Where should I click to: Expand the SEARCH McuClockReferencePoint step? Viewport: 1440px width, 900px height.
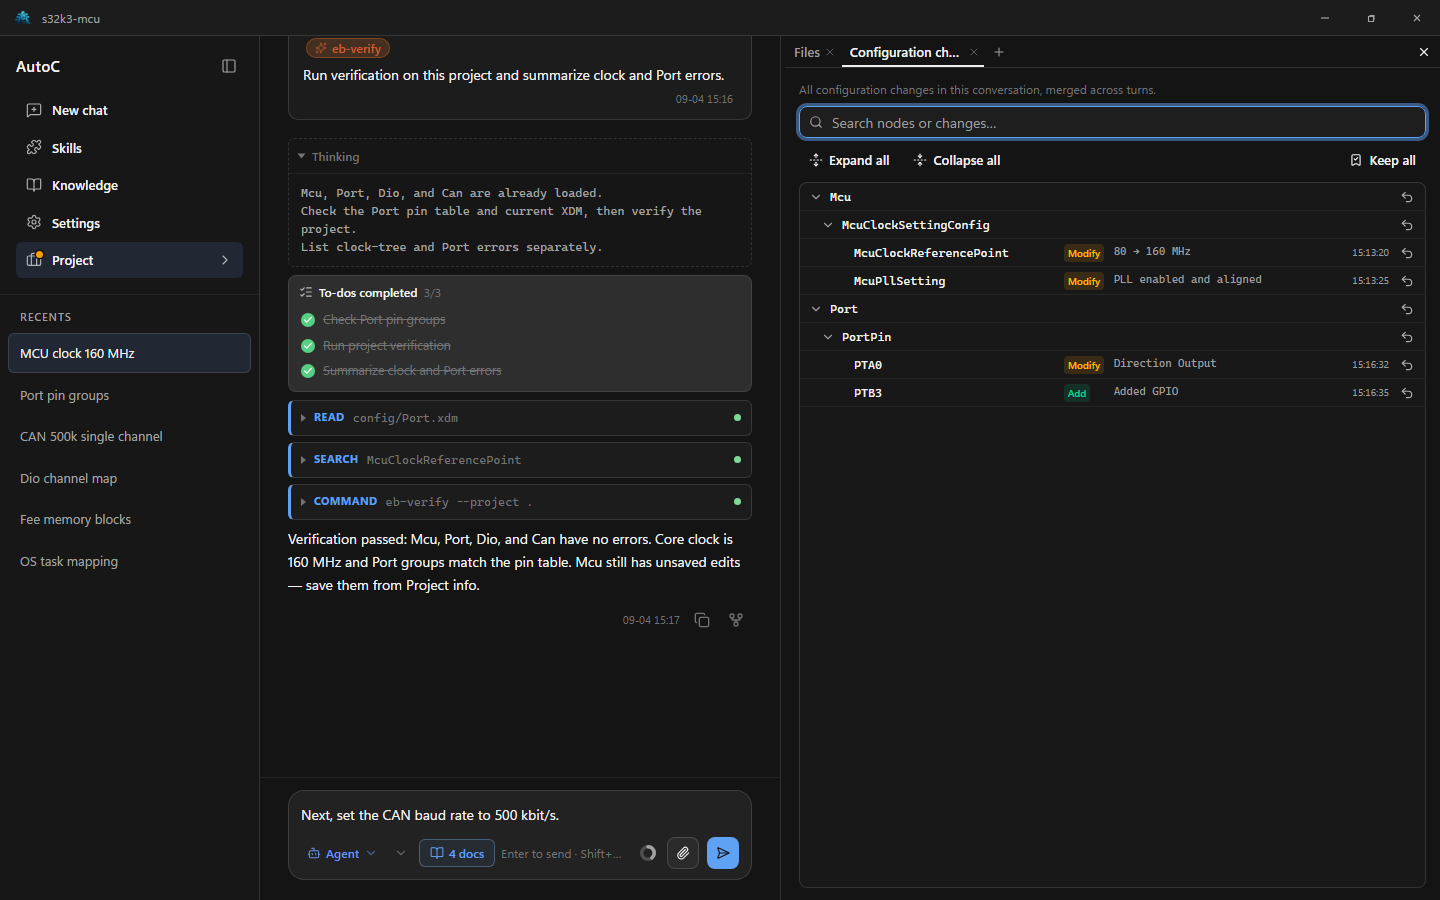[519, 460]
